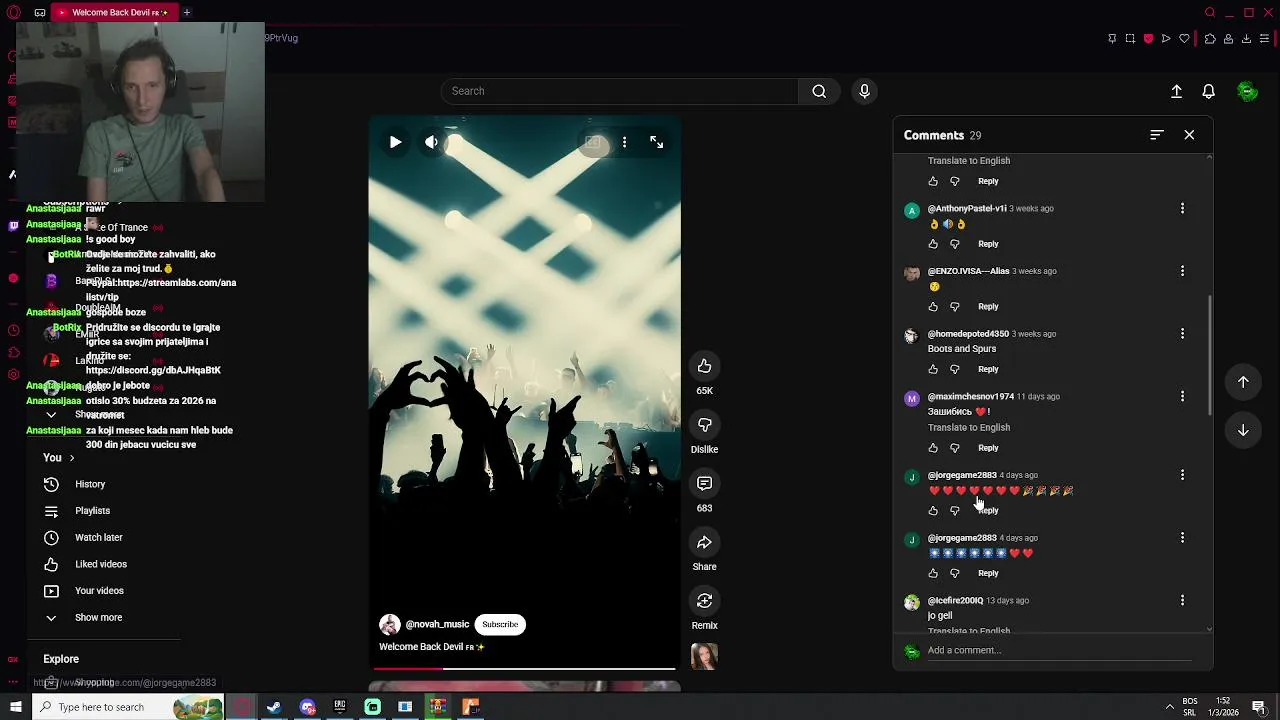Like the Short with 65K likes
The width and height of the screenshot is (1280, 720).
point(704,366)
